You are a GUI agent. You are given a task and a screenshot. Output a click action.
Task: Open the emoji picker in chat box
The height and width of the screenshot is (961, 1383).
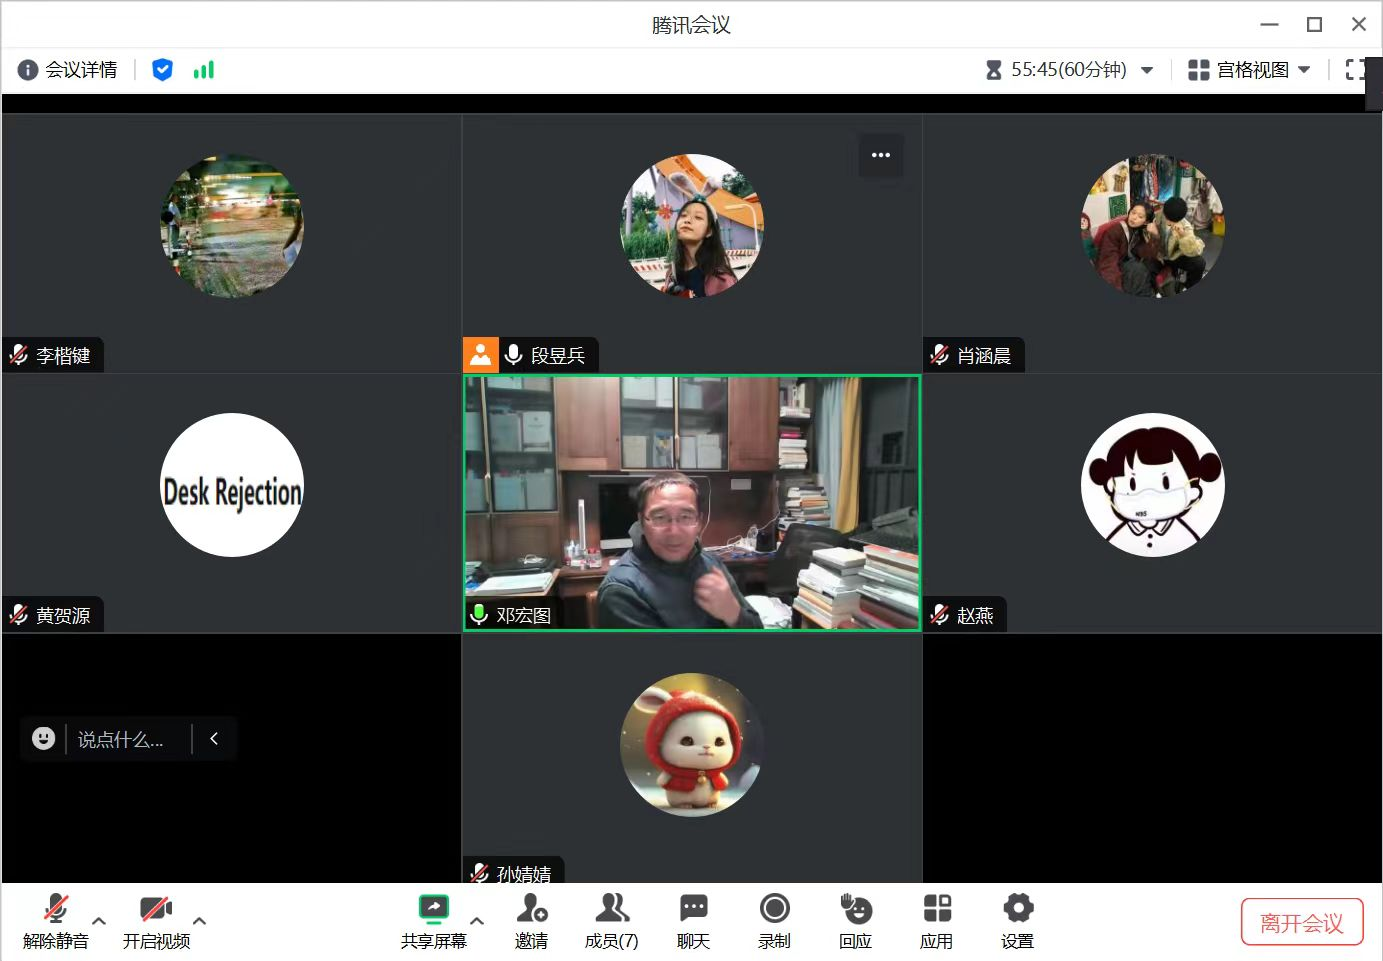pos(44,739)
